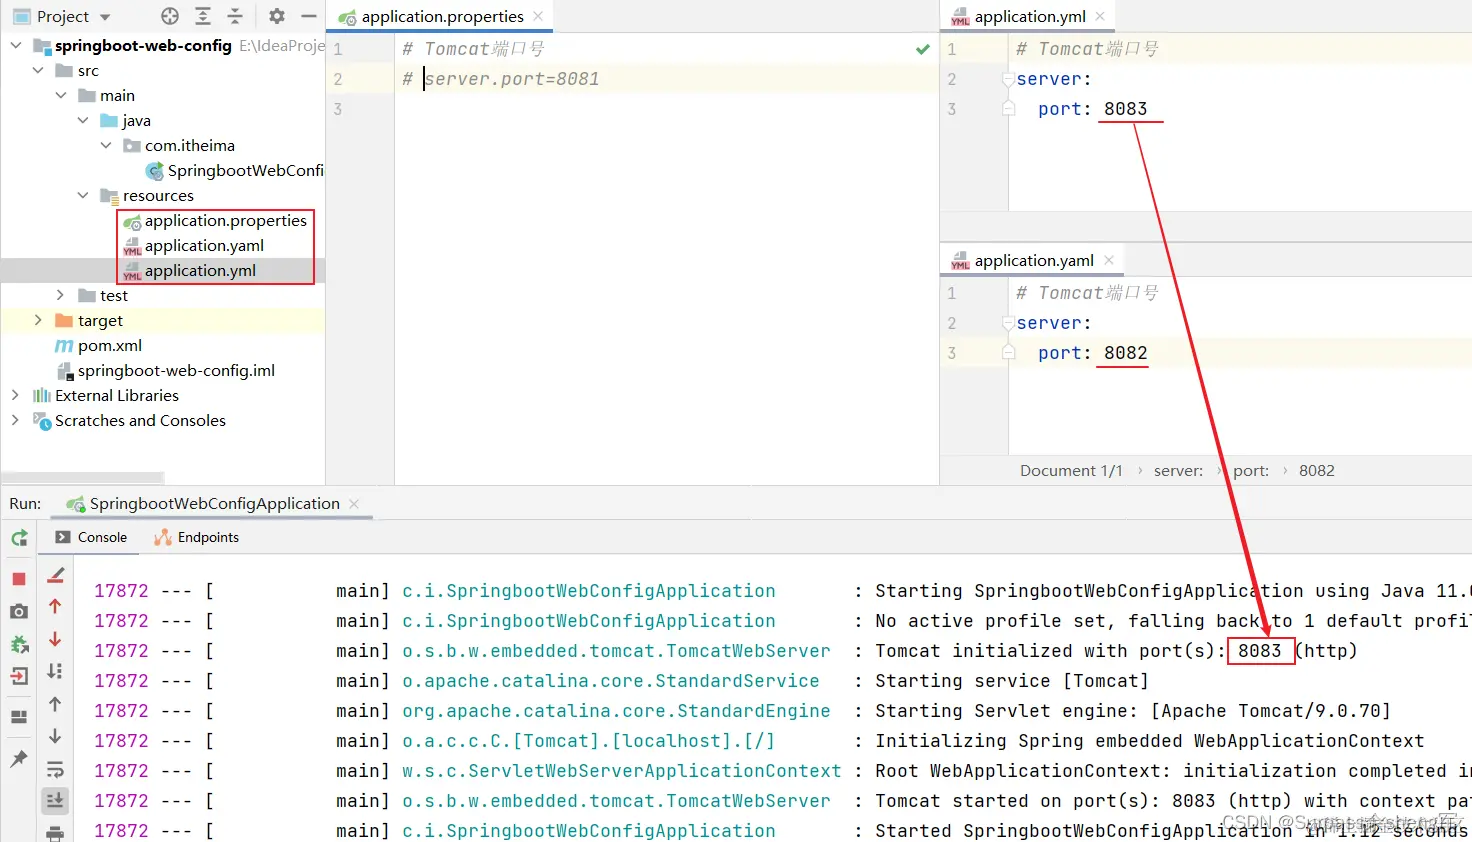1472x842 pixels.
Task: Open the Endpoints tab
Action: pyautogui.click(x=197, y=537)
